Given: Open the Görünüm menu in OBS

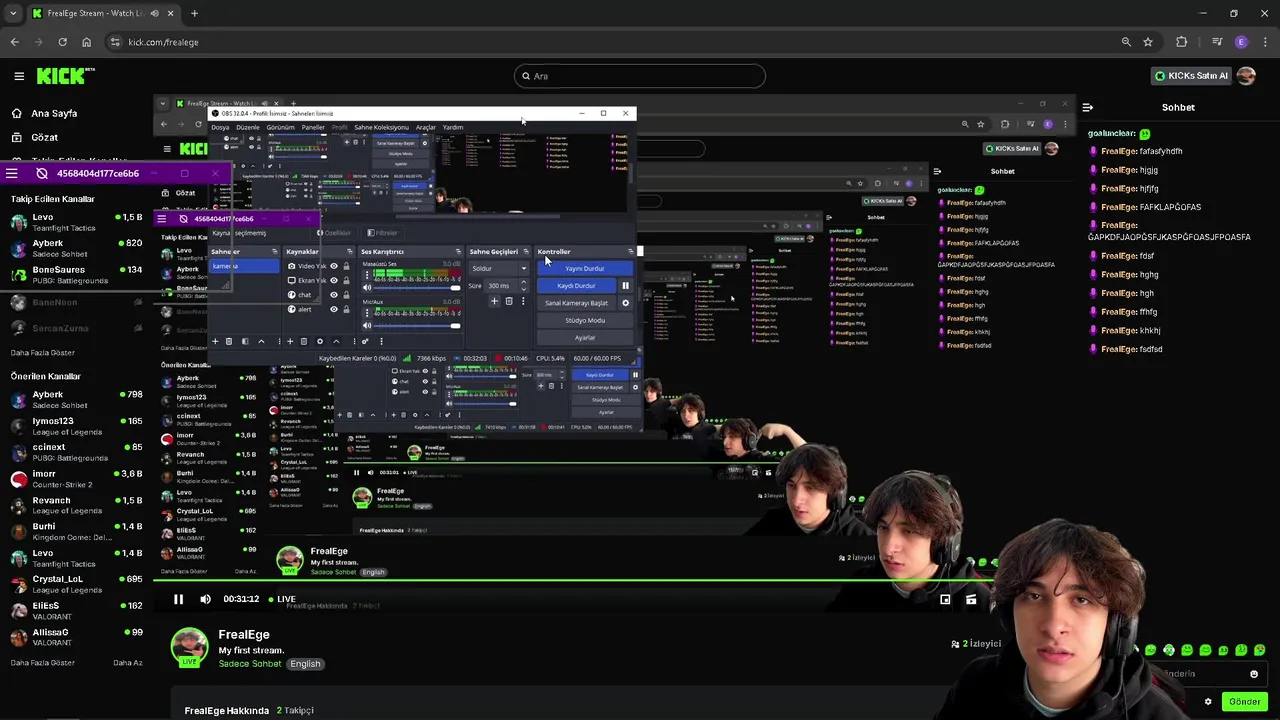Looking at the screenshot, I should click(280, 127).
